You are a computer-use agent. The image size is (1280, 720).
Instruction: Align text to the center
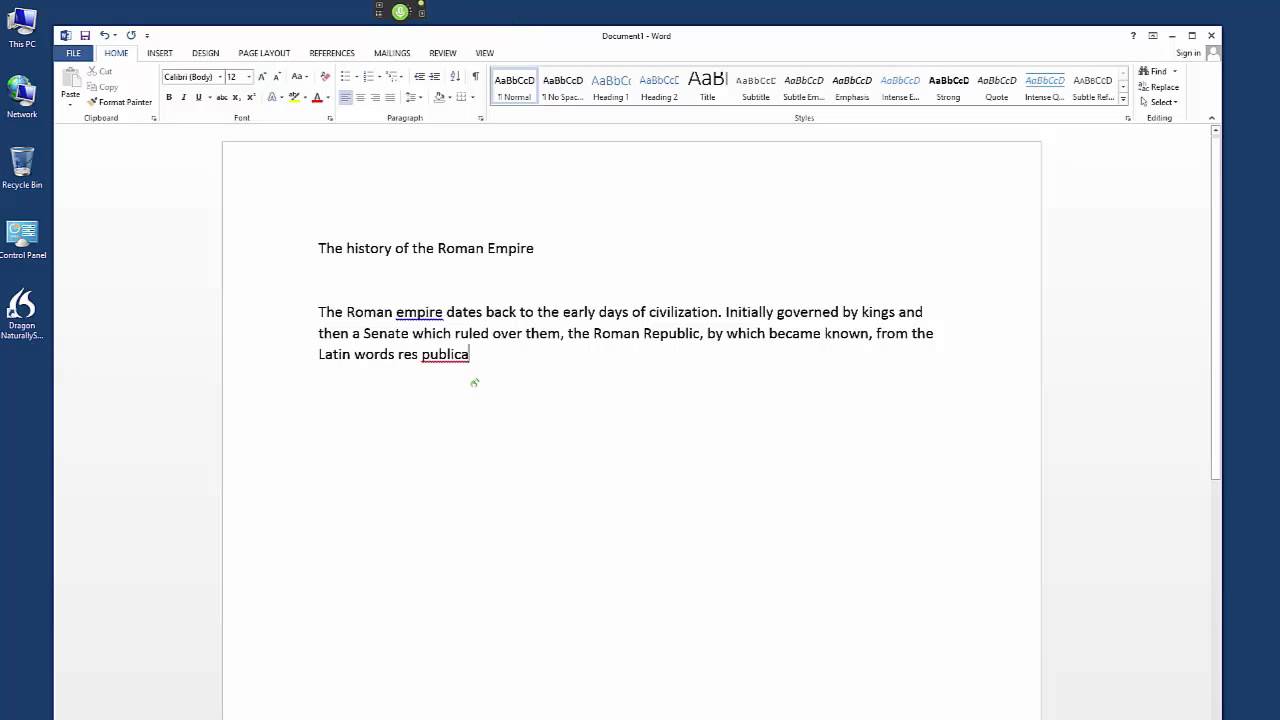coord(360,97)
